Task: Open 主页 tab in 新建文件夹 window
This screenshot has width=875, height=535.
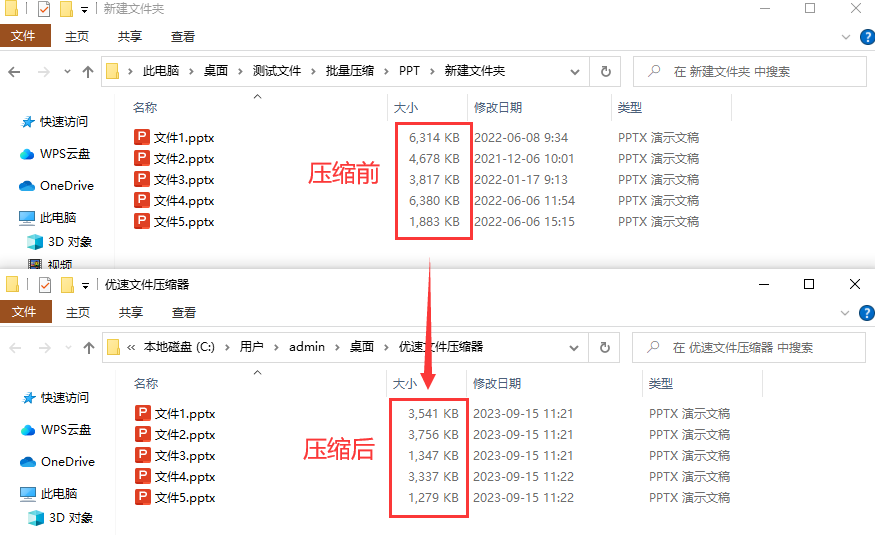Action: click(x=77, y=36)
